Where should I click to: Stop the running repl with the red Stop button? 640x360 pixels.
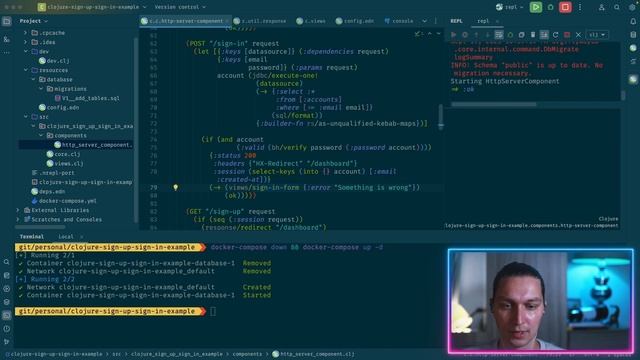point(565,7)
